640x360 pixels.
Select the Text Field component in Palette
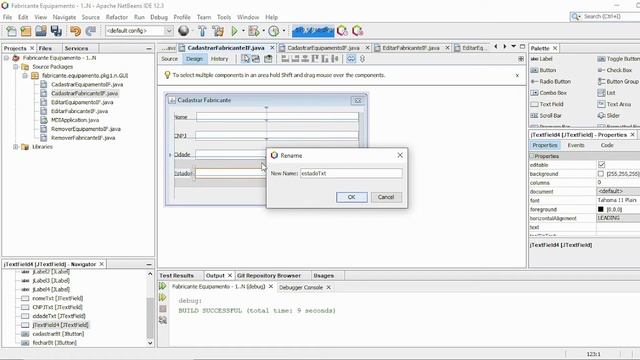547,104
